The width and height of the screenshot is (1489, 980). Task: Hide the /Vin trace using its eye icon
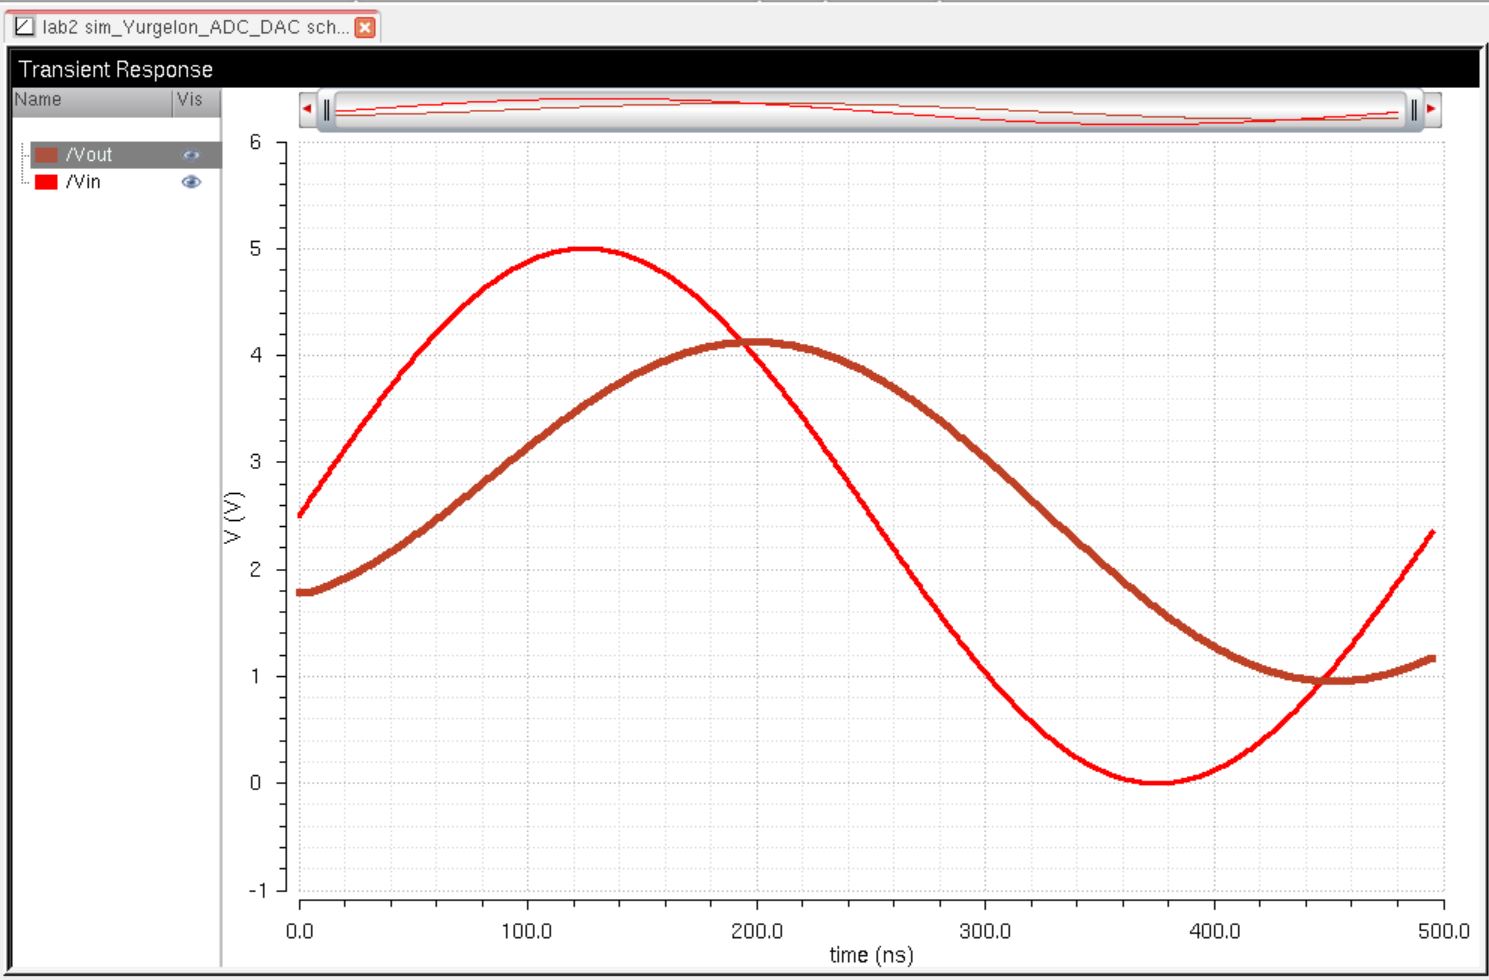point(191,182)
